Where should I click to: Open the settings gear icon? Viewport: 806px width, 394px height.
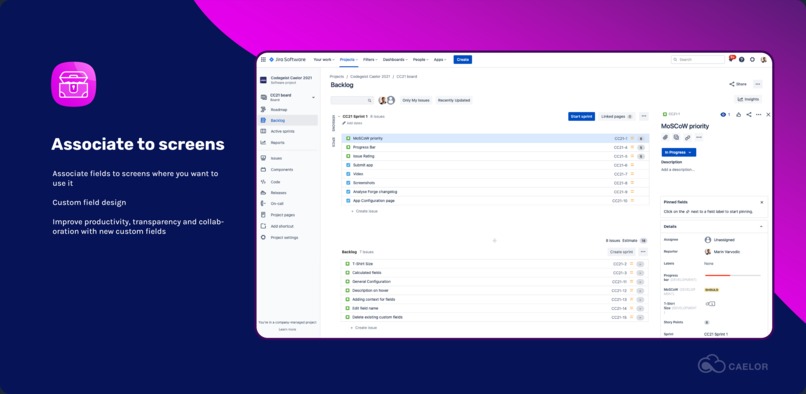[753, 60]
